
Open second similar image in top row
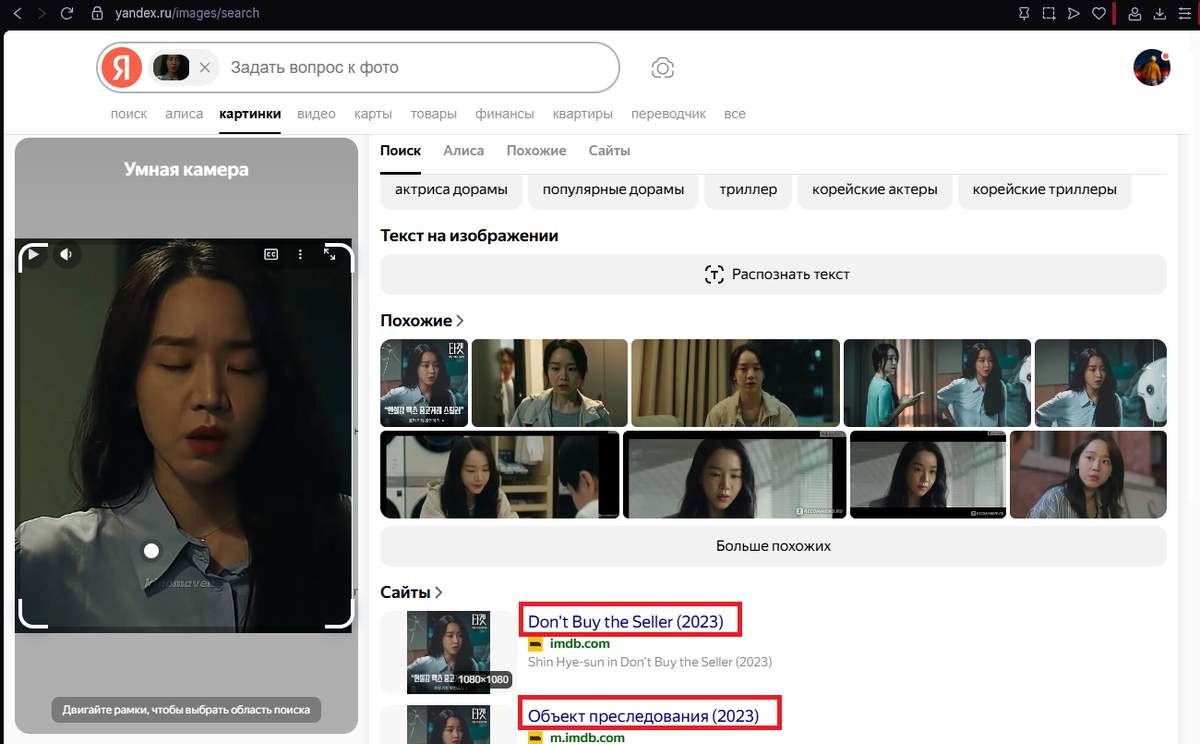coord(549,383)
